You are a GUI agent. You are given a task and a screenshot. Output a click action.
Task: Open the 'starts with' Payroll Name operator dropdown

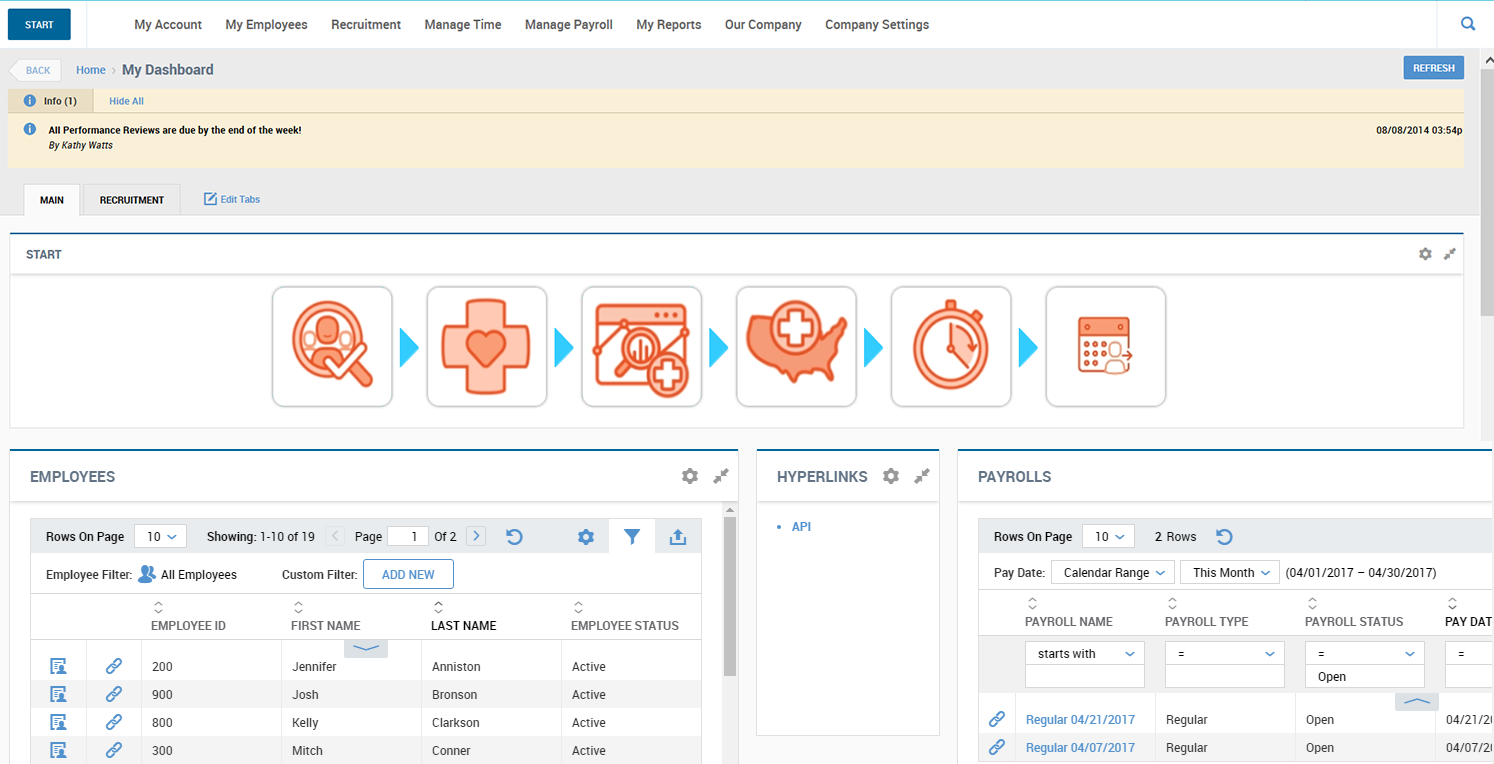click(1085, 653)
